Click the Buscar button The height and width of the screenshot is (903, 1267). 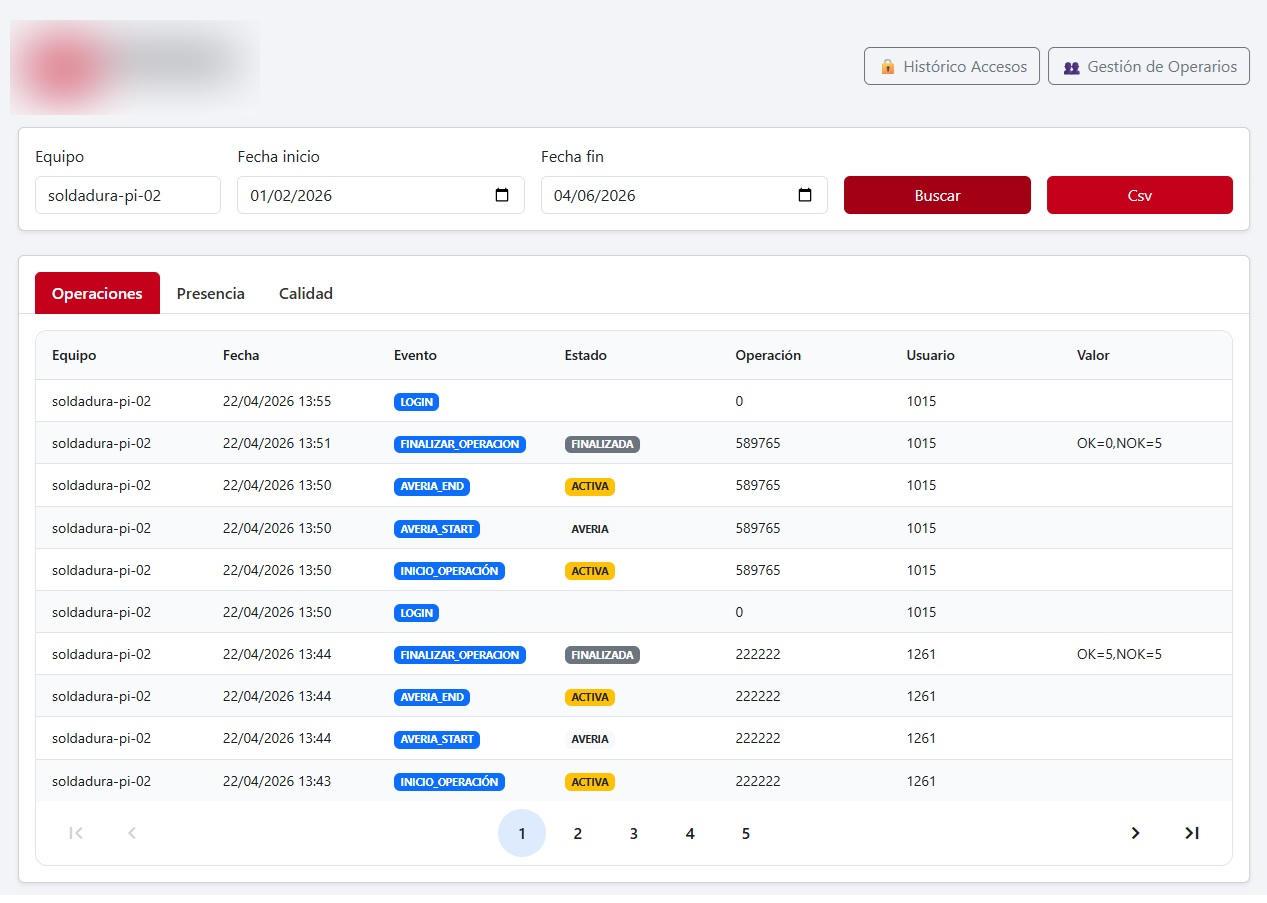[x=937, y=195]
